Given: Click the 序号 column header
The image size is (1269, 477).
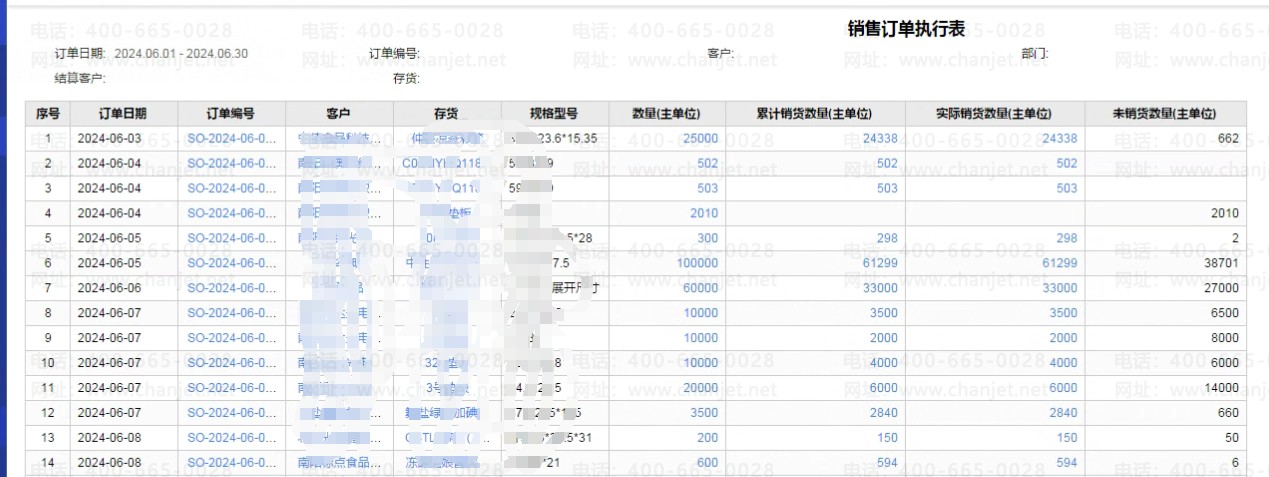Looking at the screenshot, I should tap(48, 113).
